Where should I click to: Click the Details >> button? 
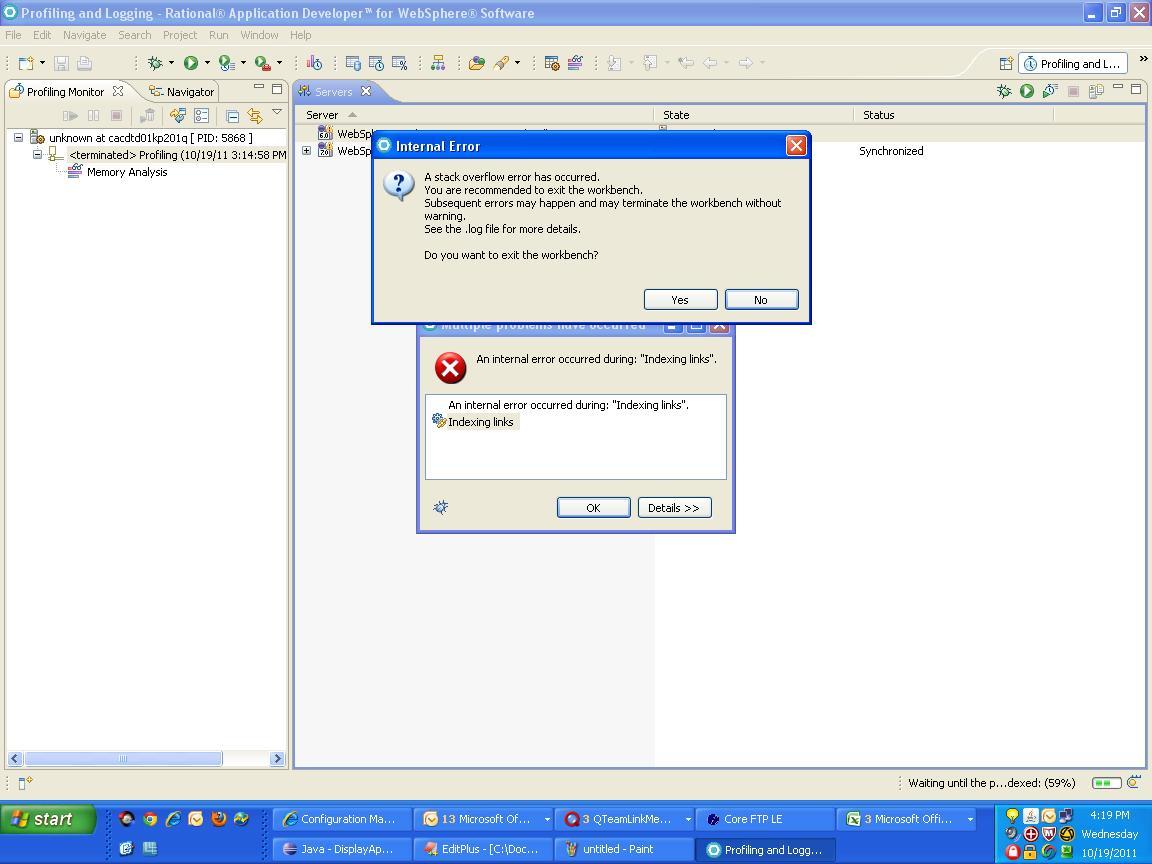coord(674,508)
